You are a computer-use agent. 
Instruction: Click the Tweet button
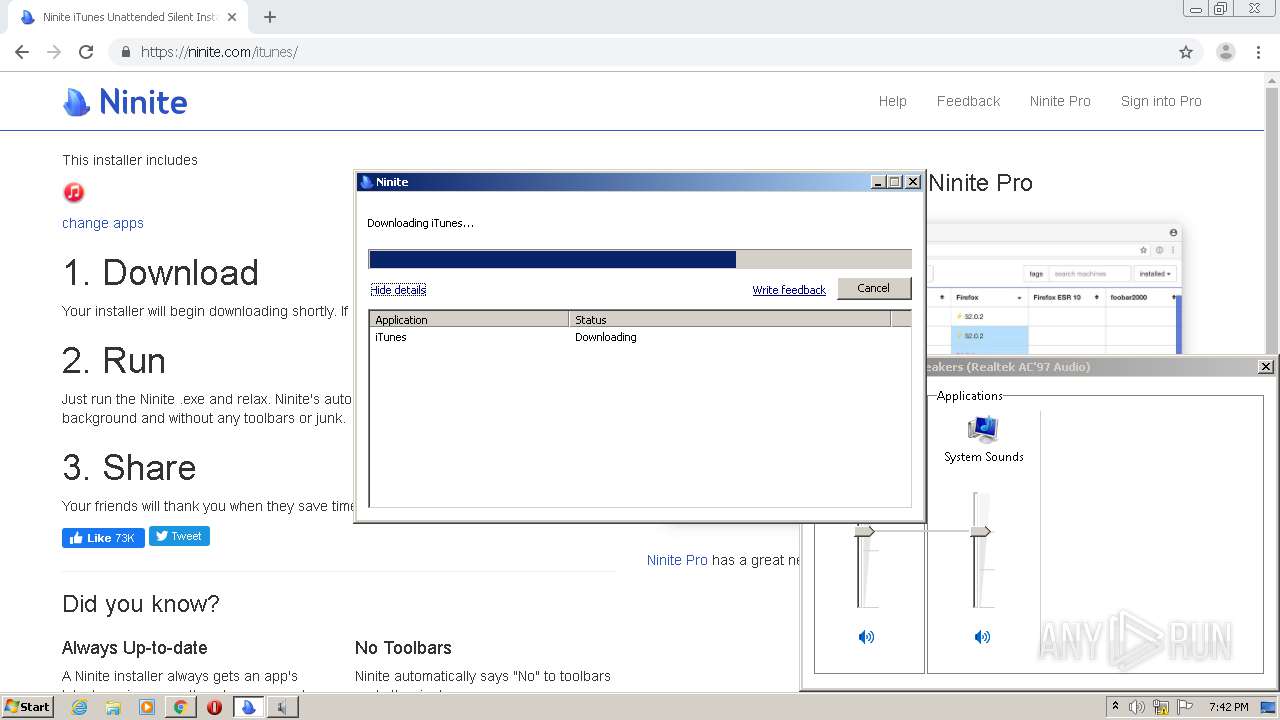click(x=179, y=536)
